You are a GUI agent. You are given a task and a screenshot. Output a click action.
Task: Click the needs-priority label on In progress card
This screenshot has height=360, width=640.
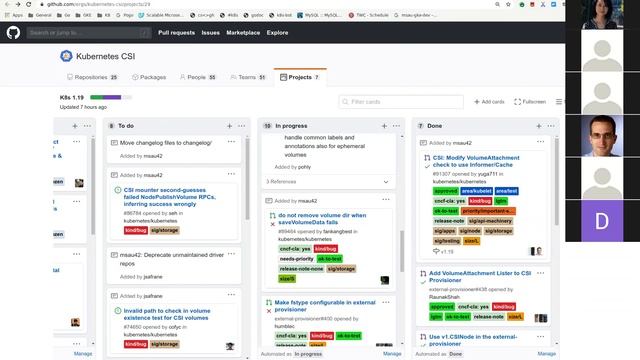[x=296, y=259]
